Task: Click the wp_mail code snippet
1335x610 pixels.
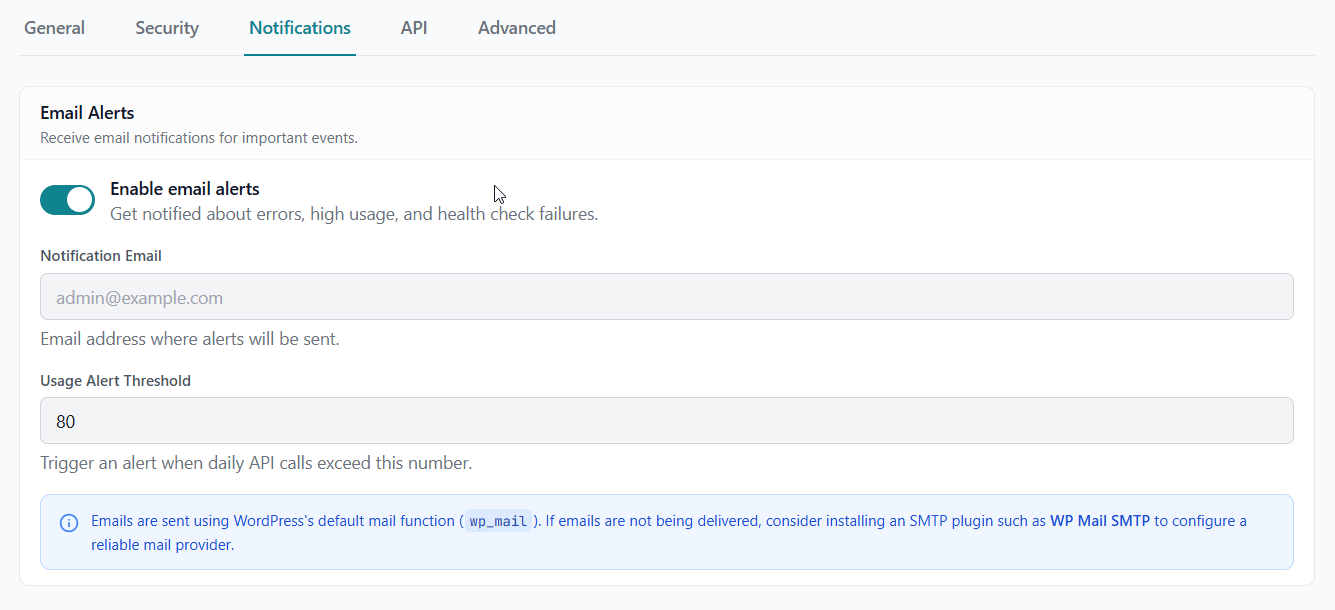Action: click(498, 521)
